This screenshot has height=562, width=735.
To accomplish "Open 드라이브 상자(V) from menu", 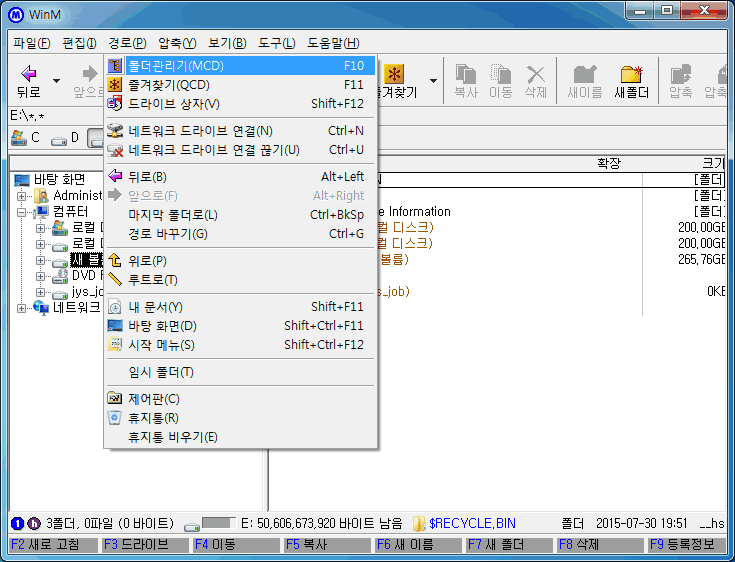I will pyautogui.click(x=240, y=104).
